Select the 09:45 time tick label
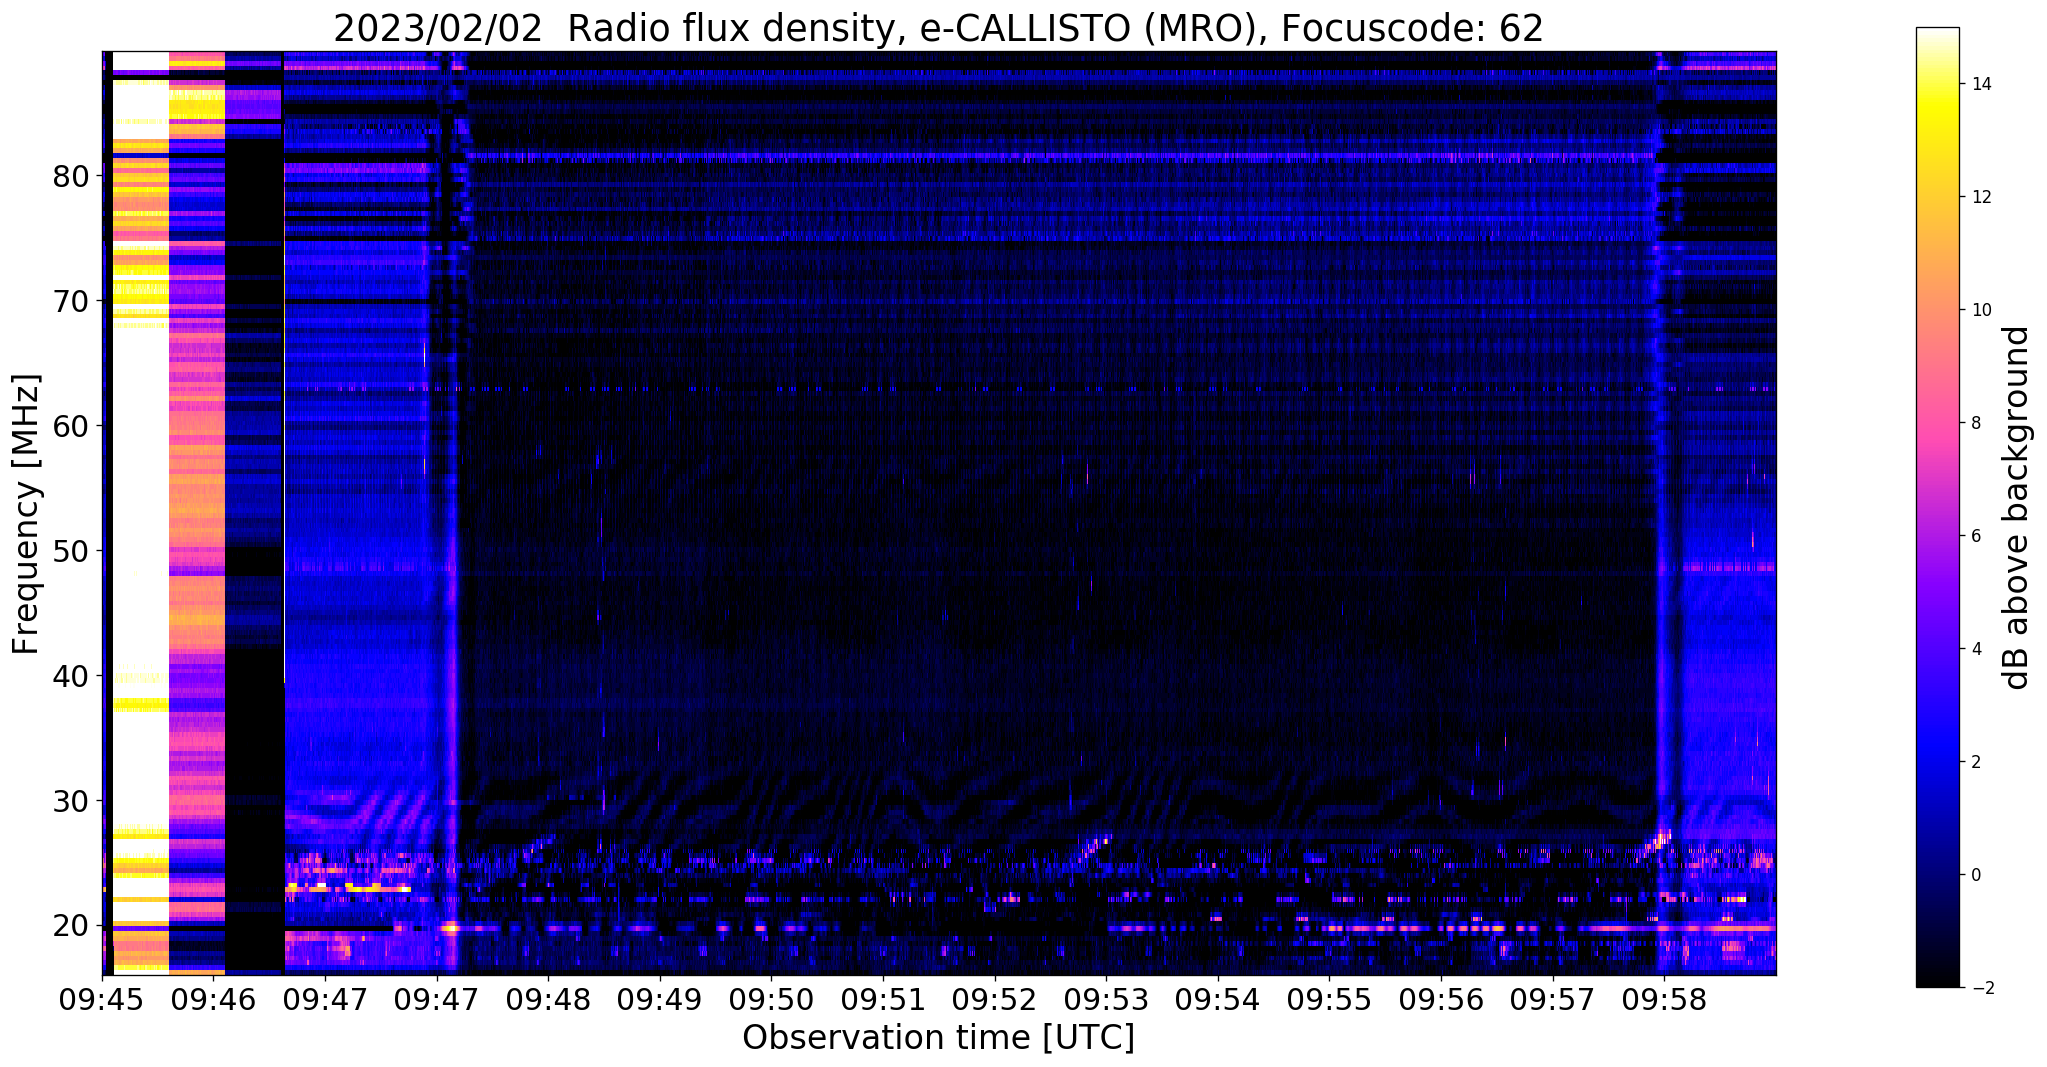Image resolution: width=2047 pixels, height=1067 pixels. pyautogui.click(x=102, y=998)
